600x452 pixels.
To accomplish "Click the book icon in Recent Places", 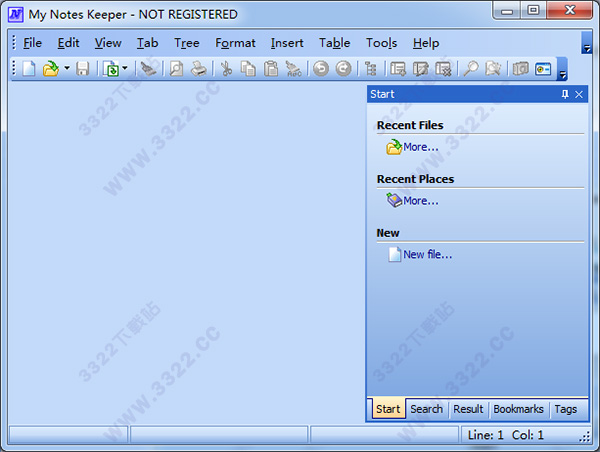I will pyautogui.click(x=394, y=200).
